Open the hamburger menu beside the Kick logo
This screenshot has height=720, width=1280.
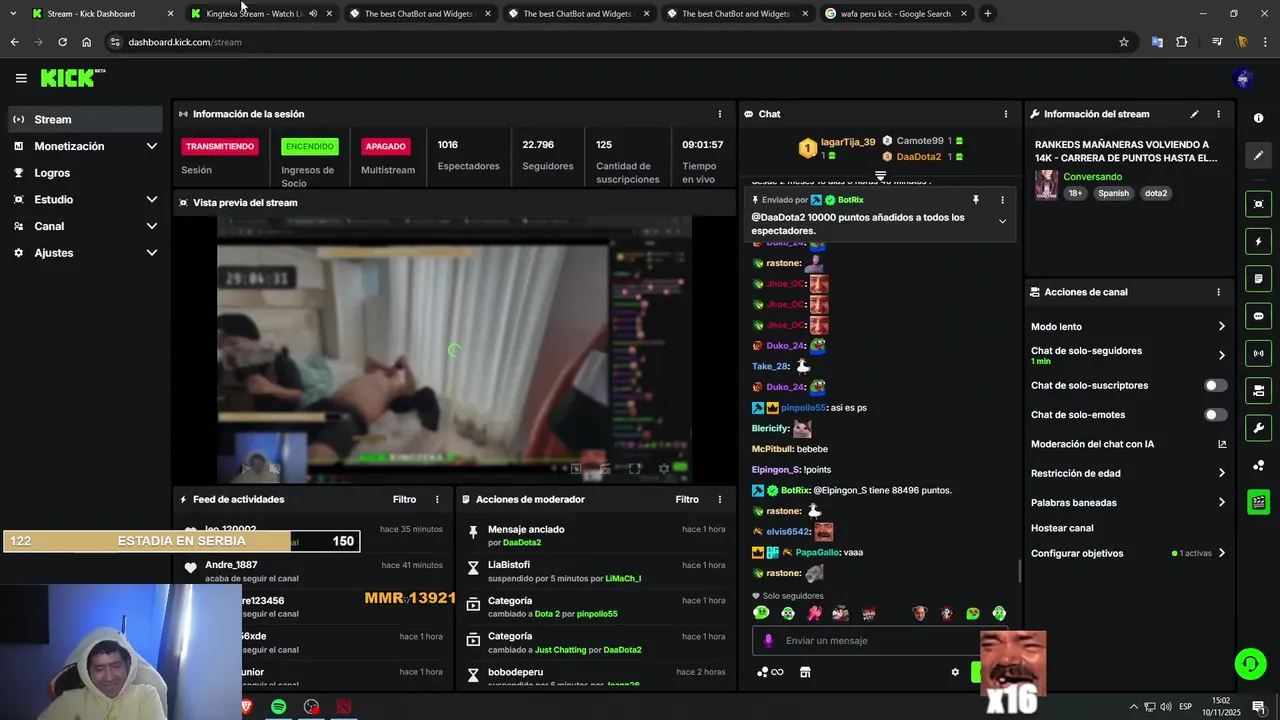click(21, 78)
